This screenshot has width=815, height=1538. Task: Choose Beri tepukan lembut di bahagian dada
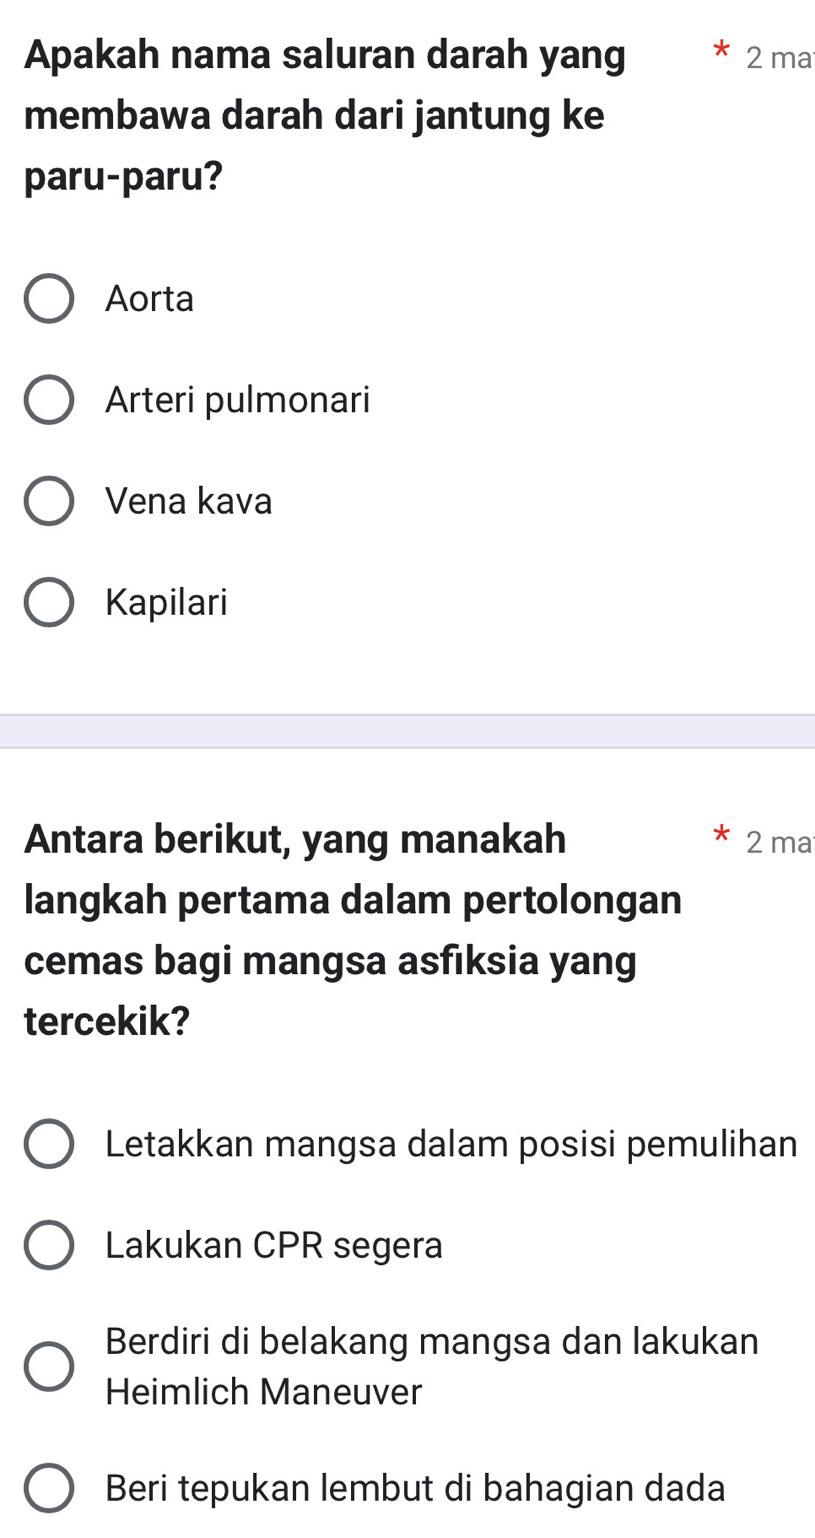(x=413, y=1488)
